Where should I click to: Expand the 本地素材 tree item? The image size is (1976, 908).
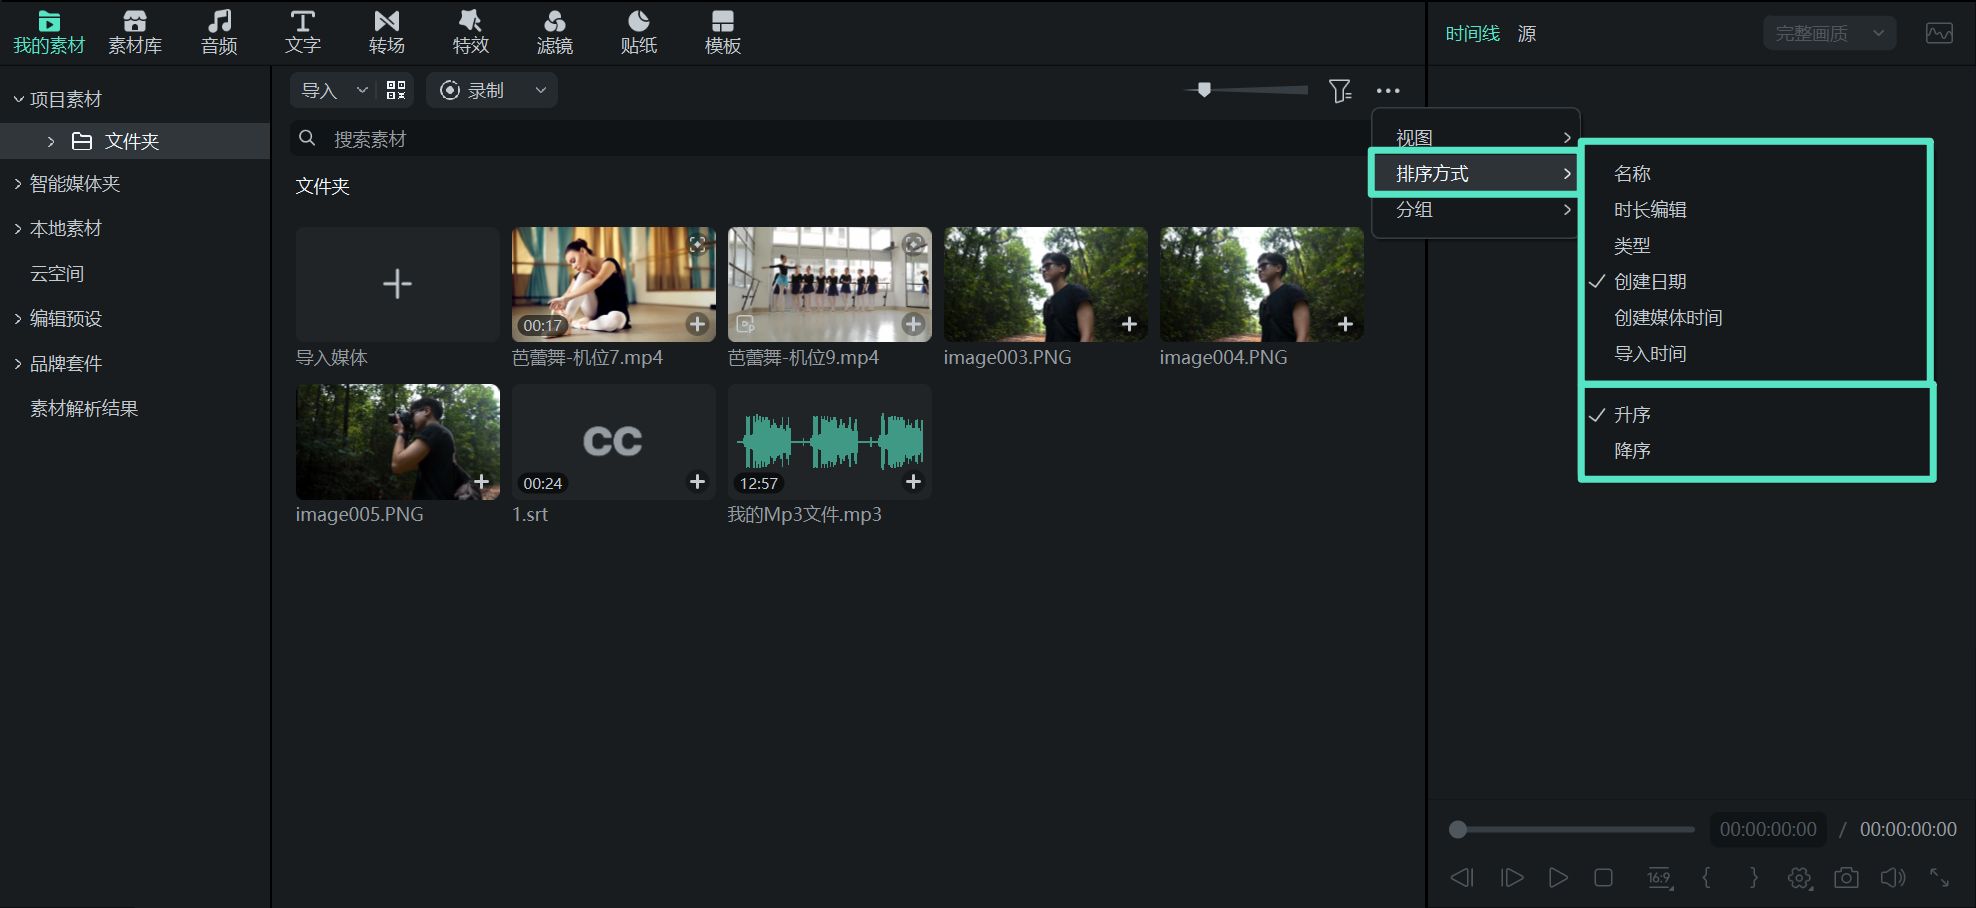click(x=18, y=229)
